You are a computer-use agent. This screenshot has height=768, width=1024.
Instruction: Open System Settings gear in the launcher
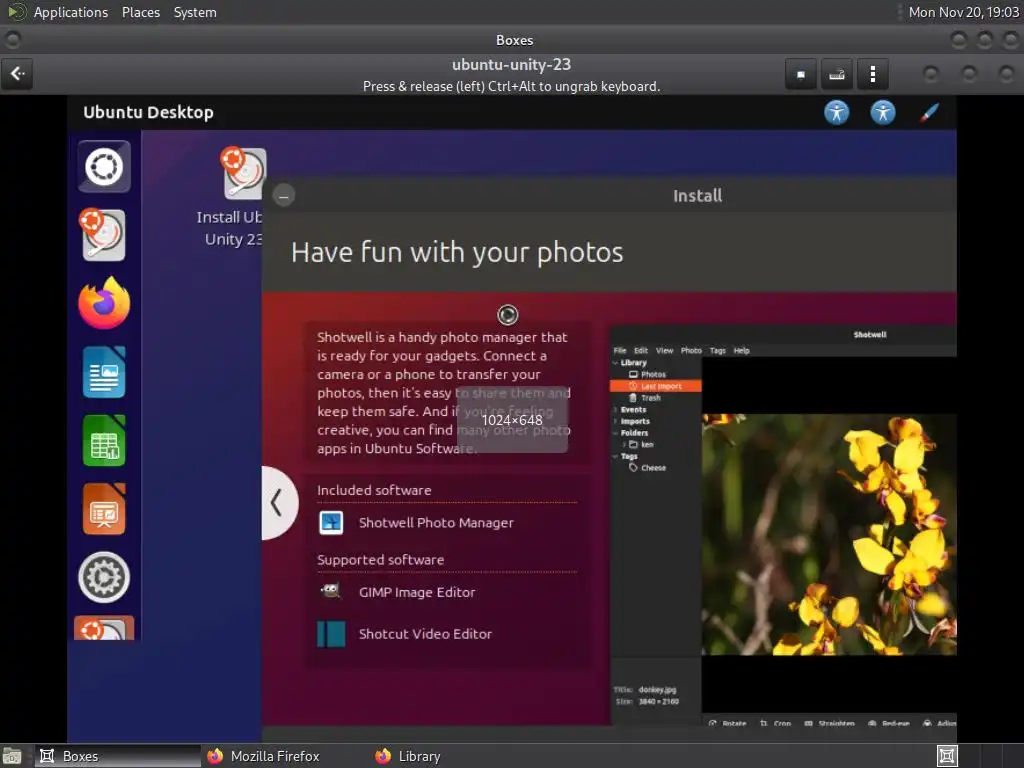pos(104,577)
